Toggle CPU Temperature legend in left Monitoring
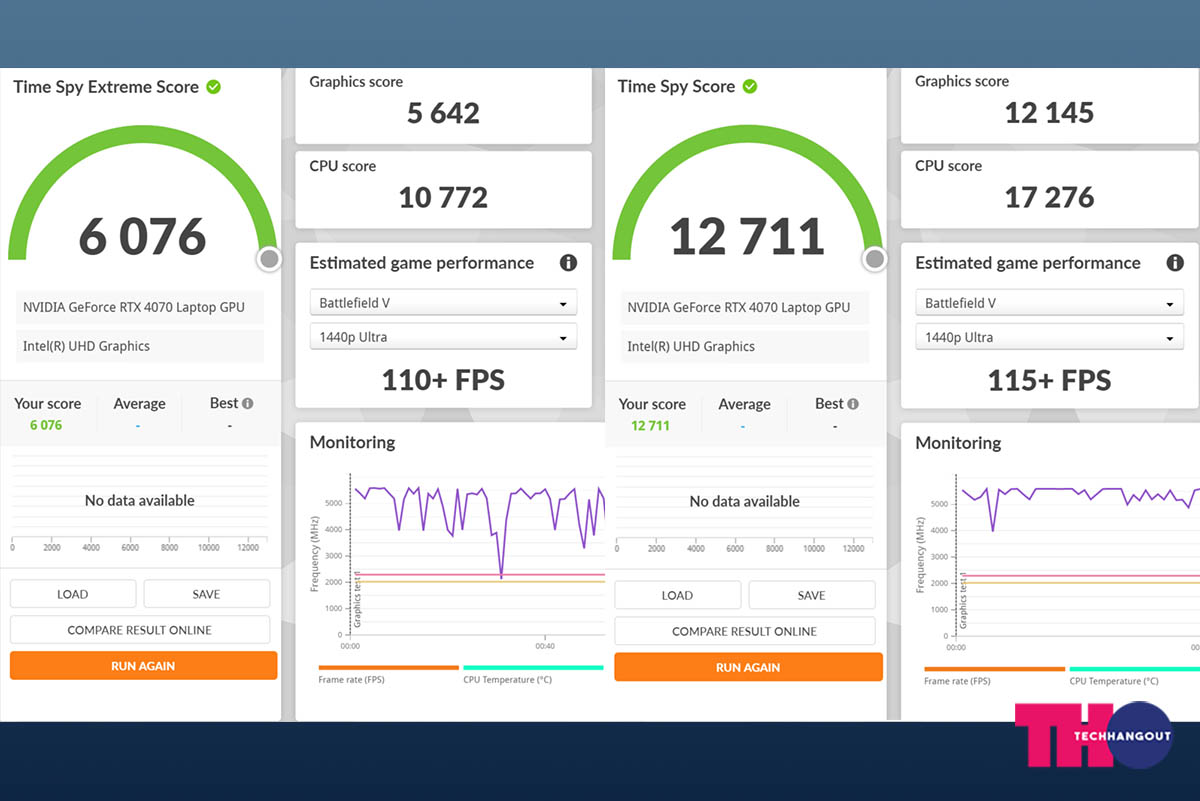The image size is (1200, 801). click(533, 674)
